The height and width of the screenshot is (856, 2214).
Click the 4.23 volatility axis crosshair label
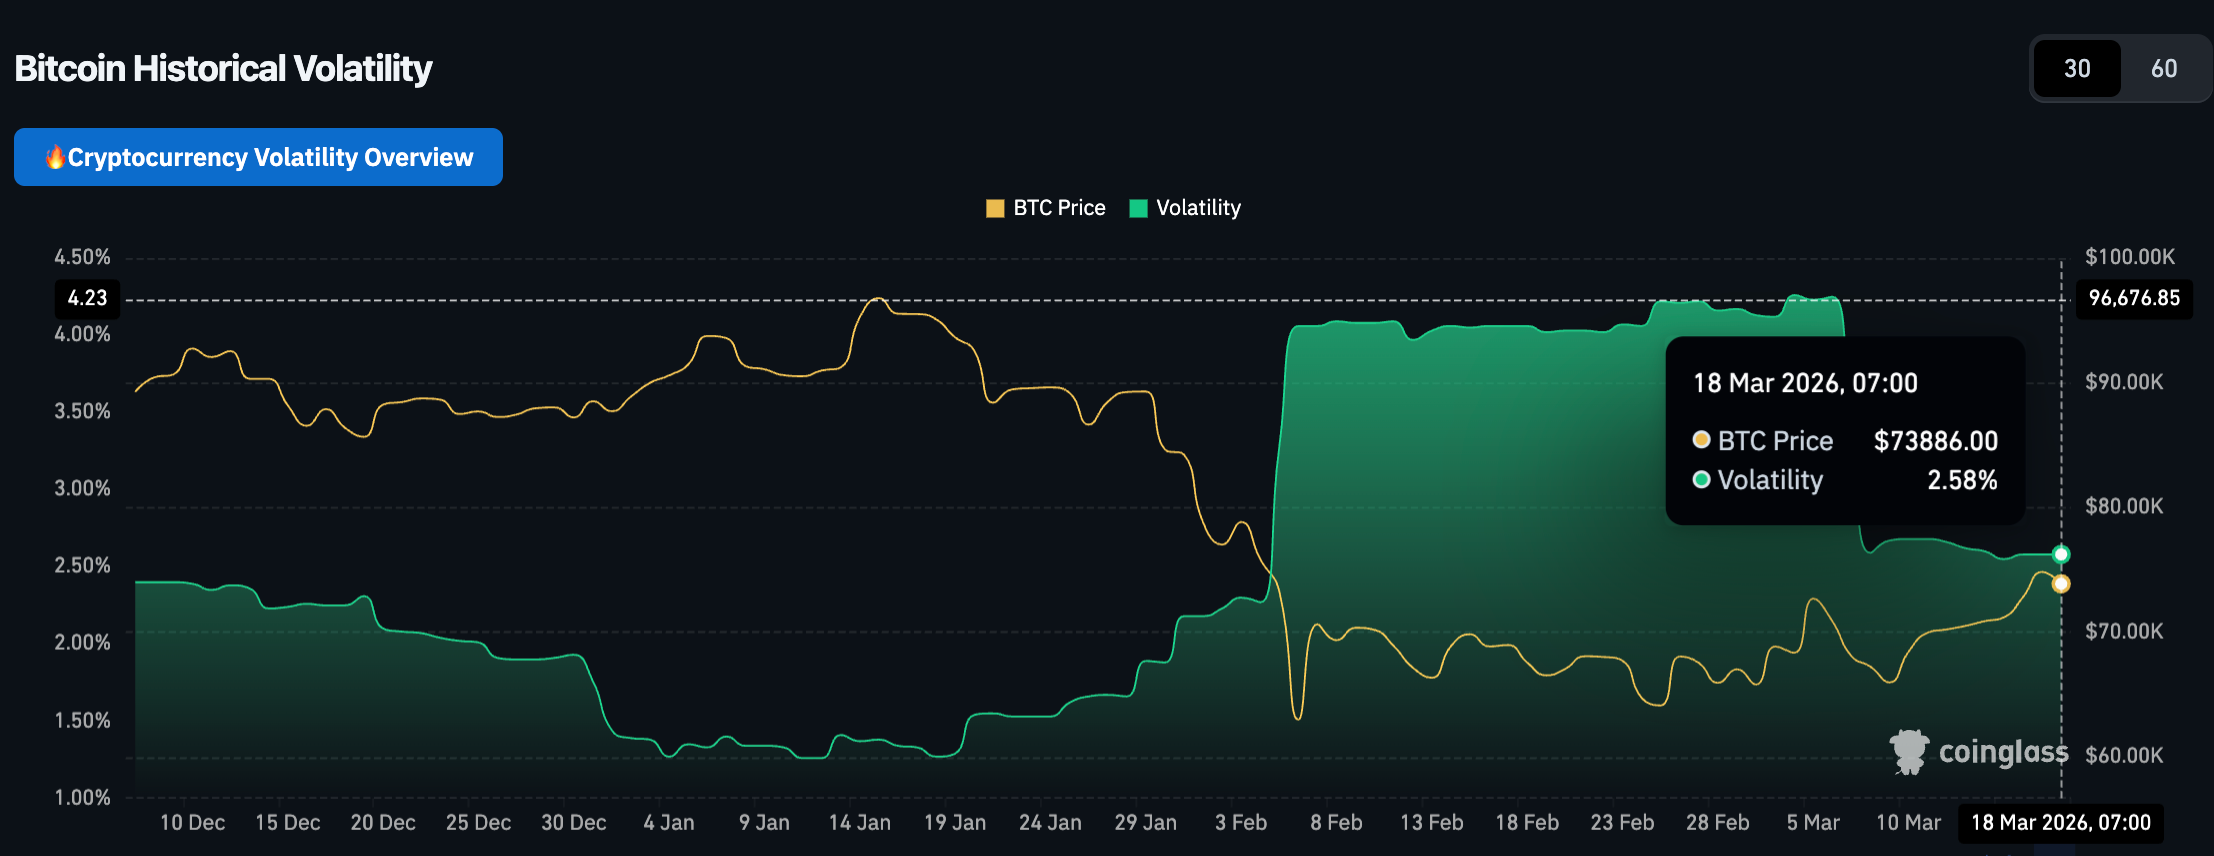tap(87, 298)
